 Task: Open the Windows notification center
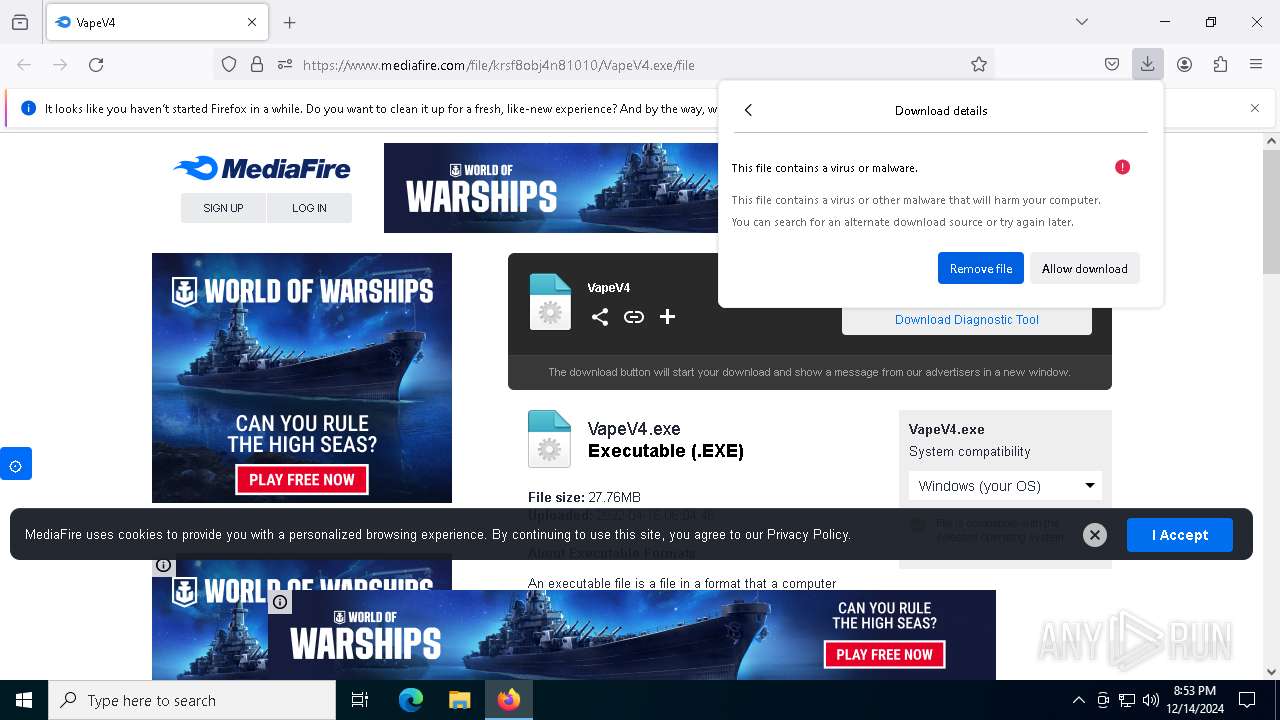click(x=1247, y=700)
